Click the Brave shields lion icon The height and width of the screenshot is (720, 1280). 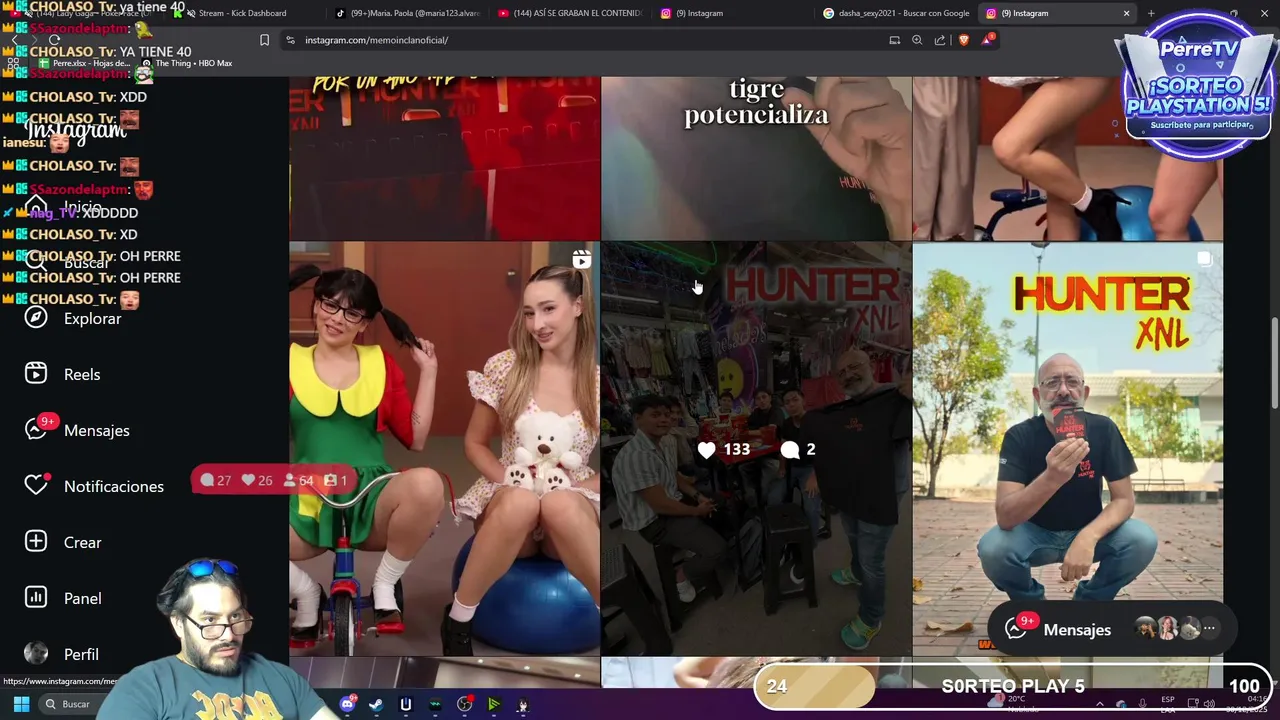coord(964,40)
